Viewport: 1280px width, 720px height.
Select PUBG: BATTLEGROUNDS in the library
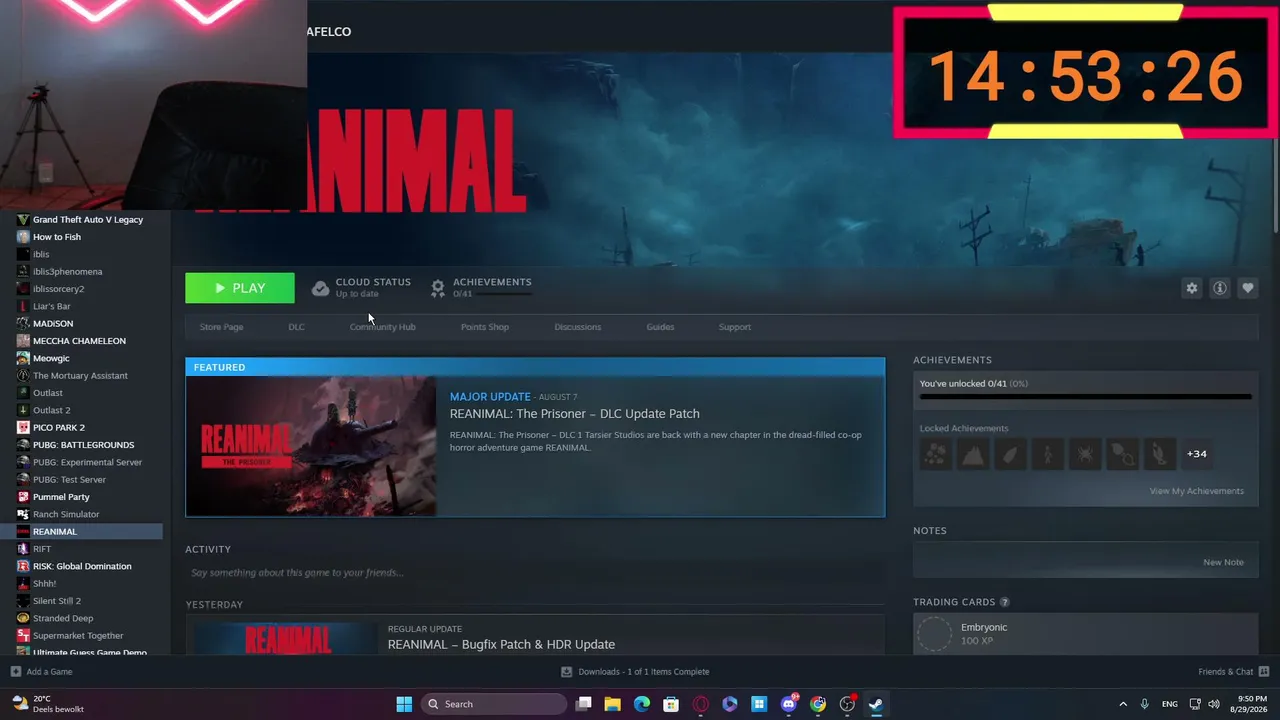81,445
